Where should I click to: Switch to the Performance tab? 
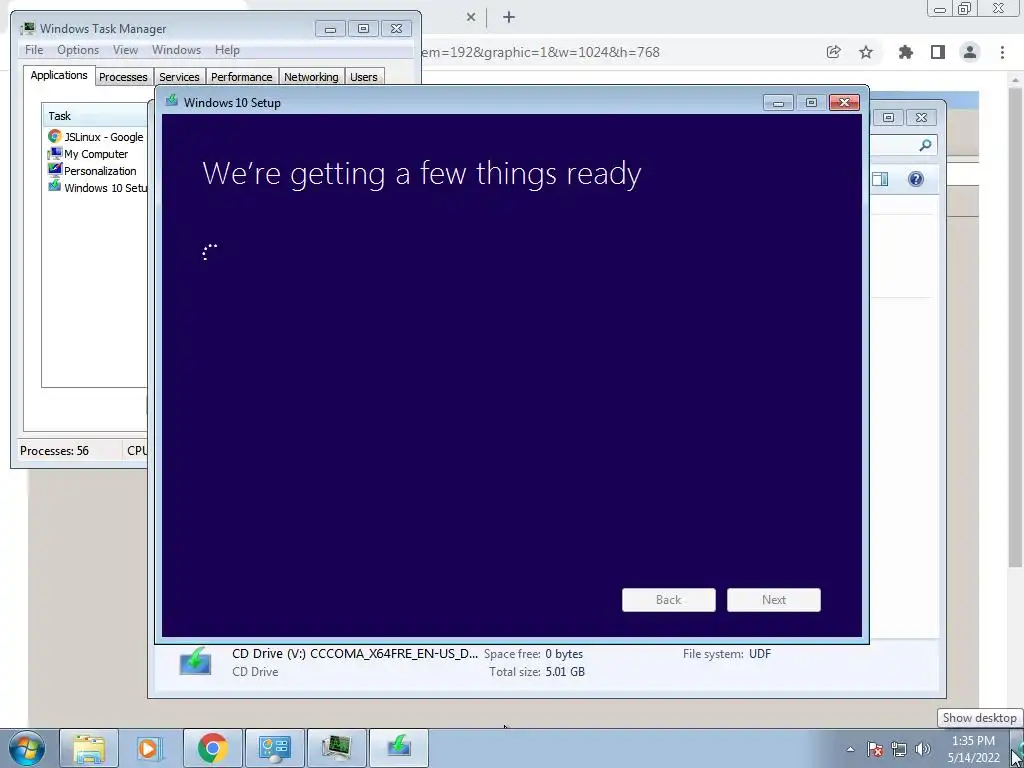coord(242,77)
